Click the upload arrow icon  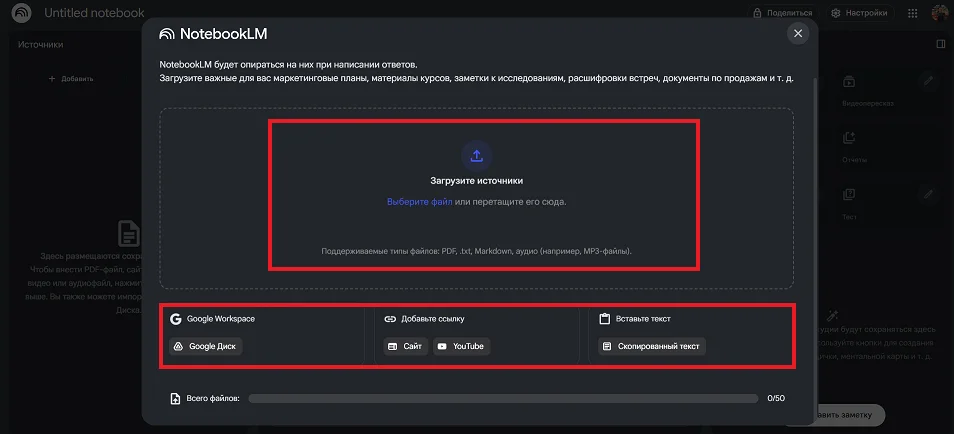pos(477,155)
